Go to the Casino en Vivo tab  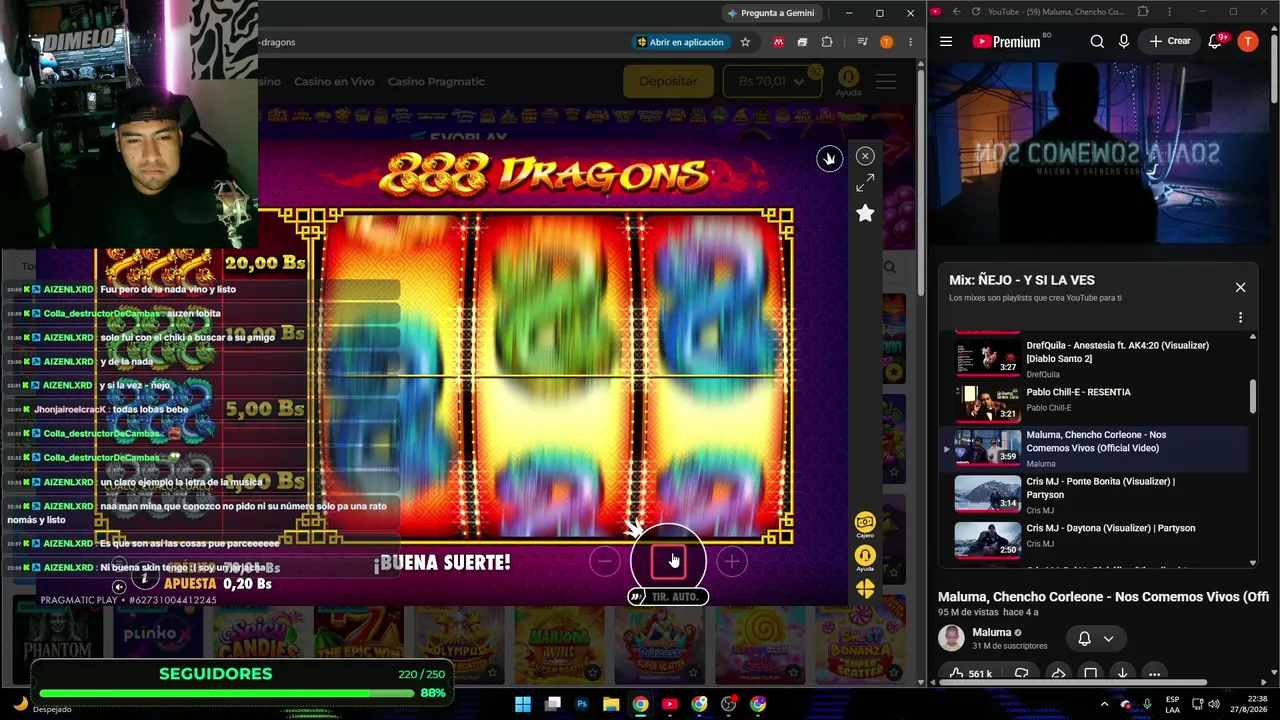click(x=334, y=82)
